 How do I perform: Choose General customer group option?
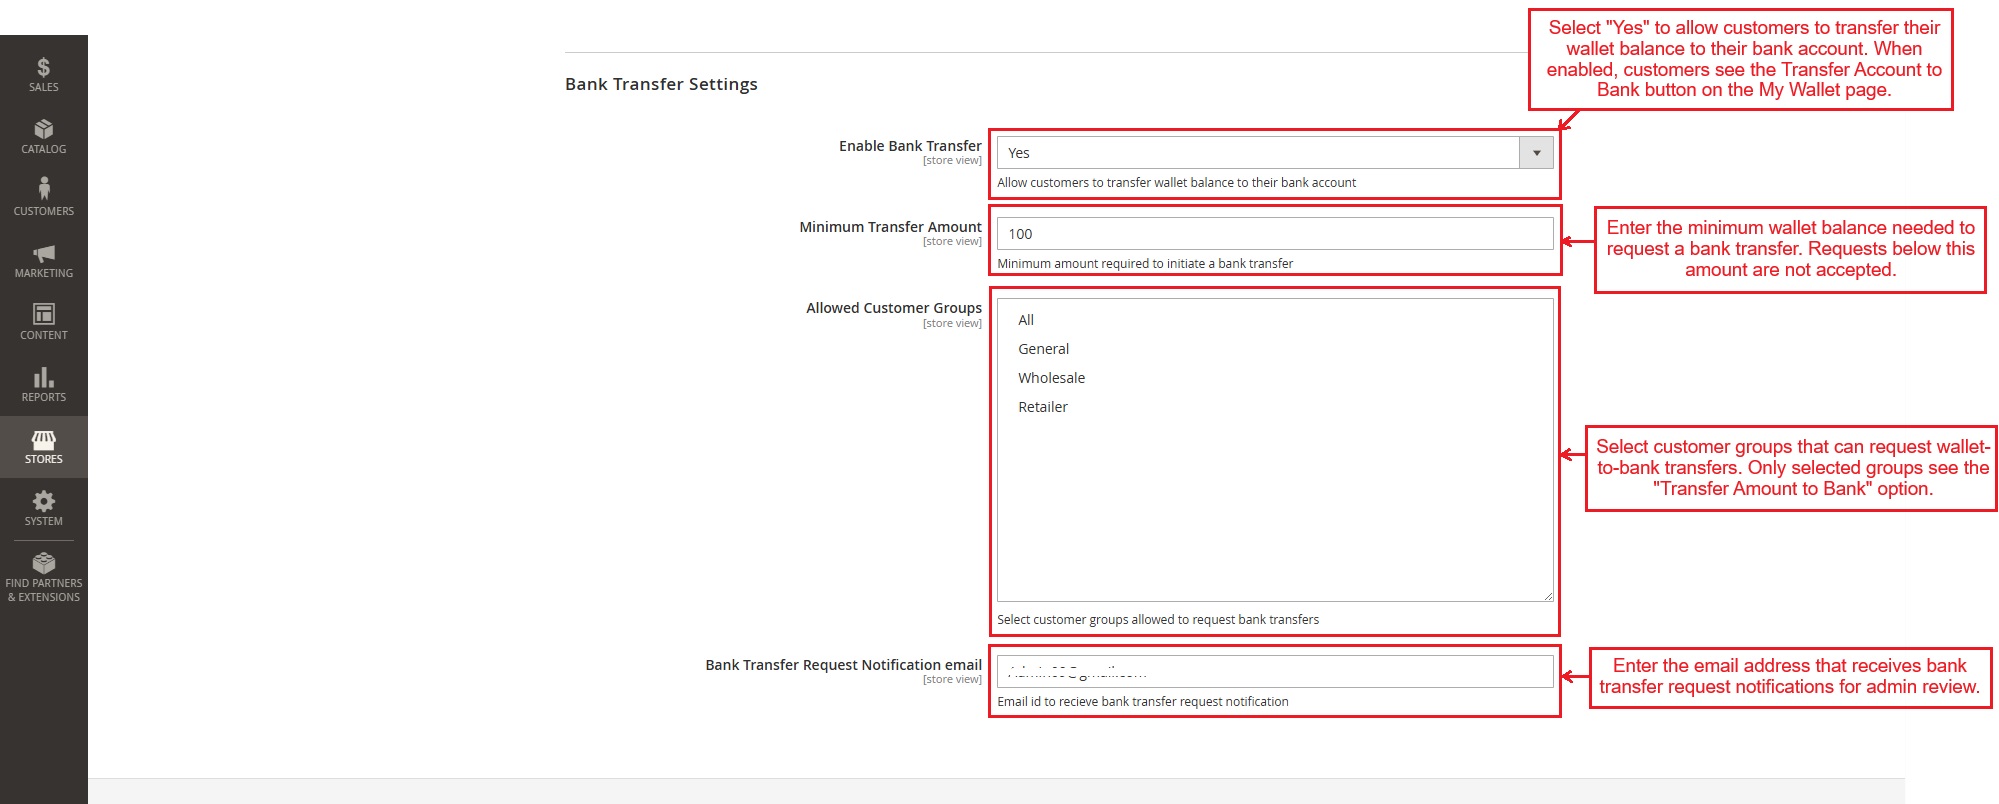click(1043, 349)
